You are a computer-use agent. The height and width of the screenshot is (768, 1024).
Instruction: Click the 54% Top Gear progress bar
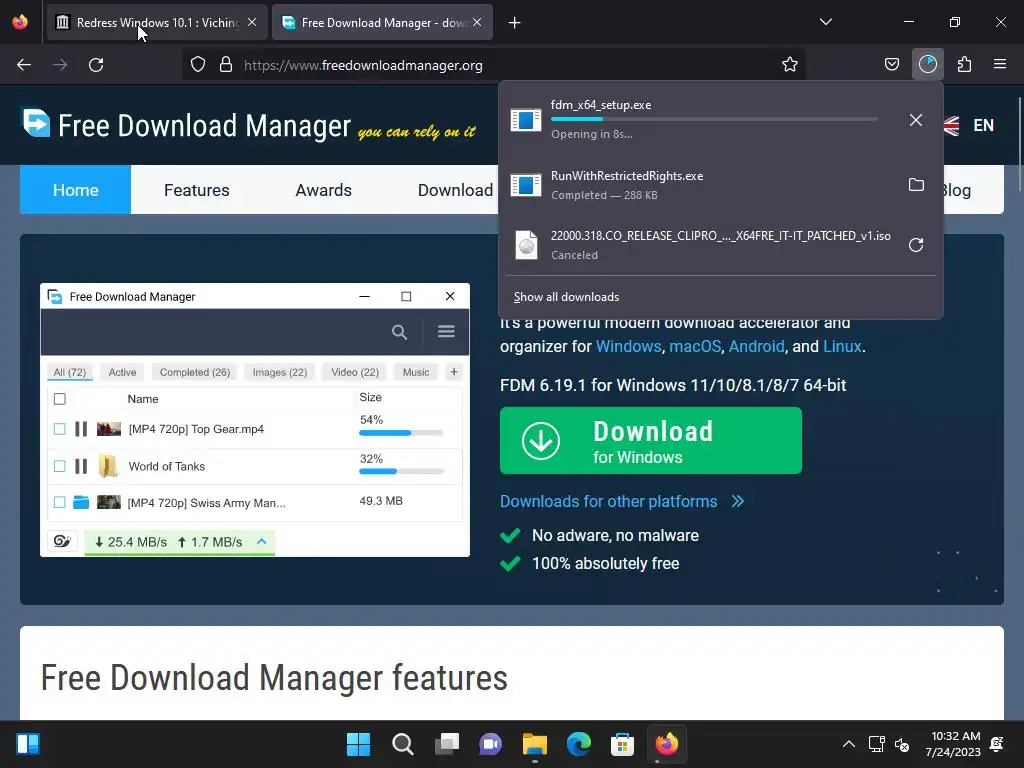pos(401,433)
